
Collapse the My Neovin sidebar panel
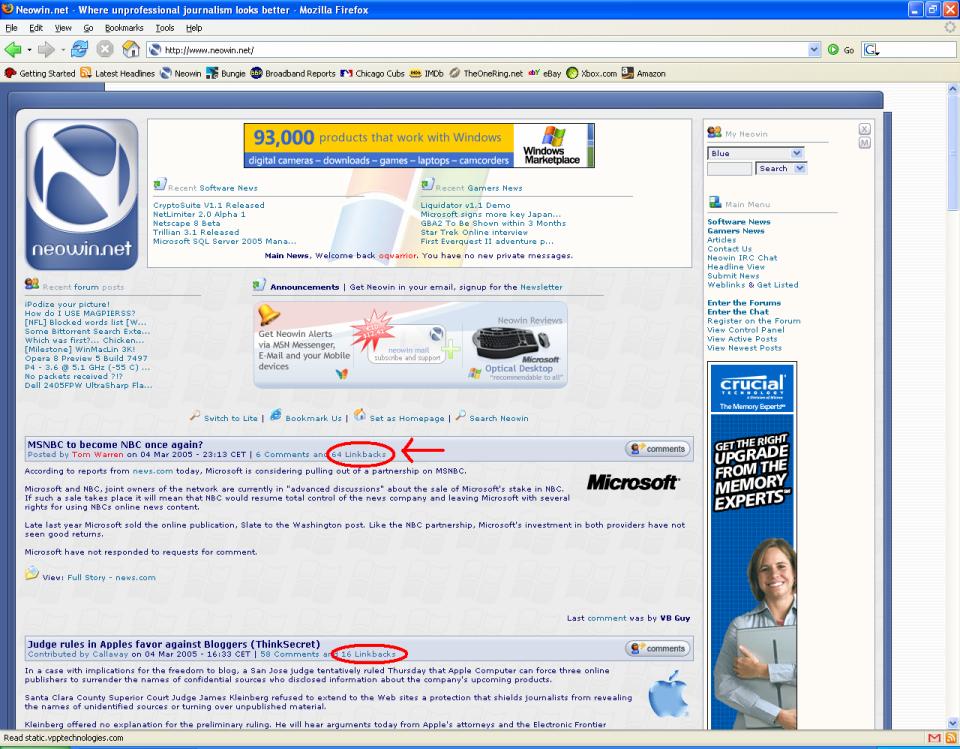coord(864,131)
